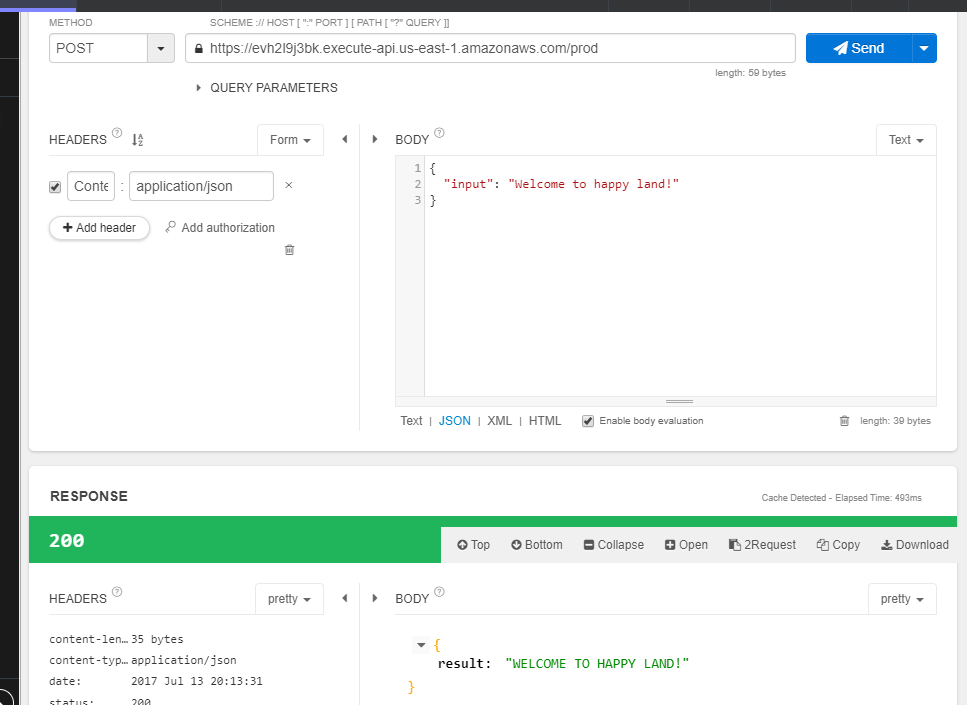Click the headers sort A-Z icon
The width and height of the screenshot is (967, 705).
[138, 140]
